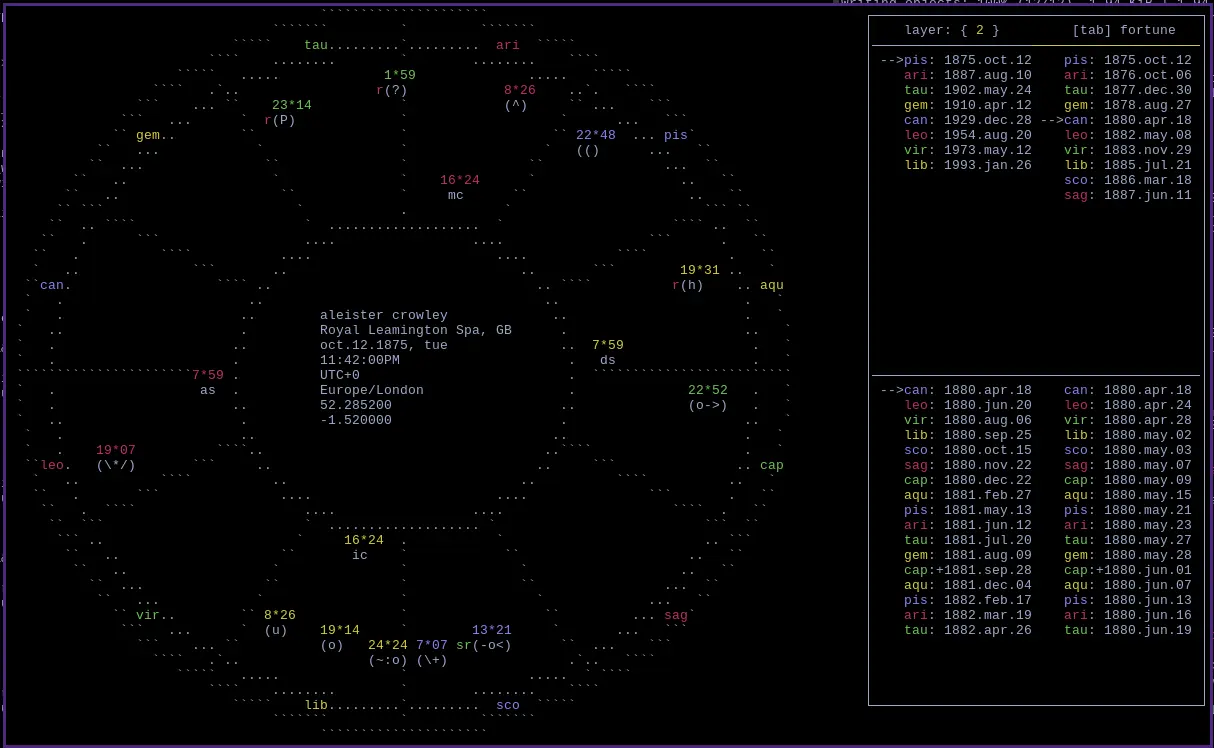1214x748 pixels.
Task: Click the birth time 11:42:00PM
Action: pyautogui.click(x=360, y=360)
